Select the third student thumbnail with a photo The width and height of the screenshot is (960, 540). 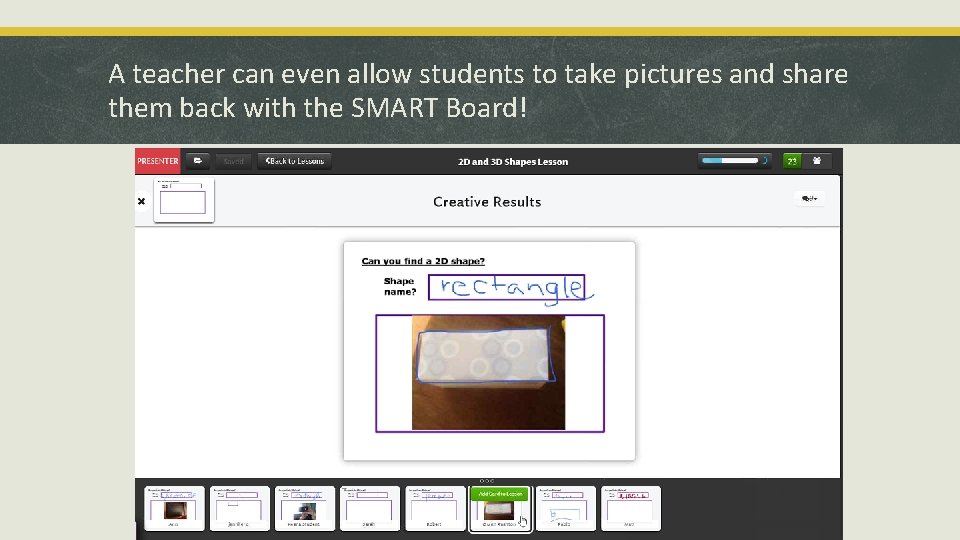[x=304, y=508]
